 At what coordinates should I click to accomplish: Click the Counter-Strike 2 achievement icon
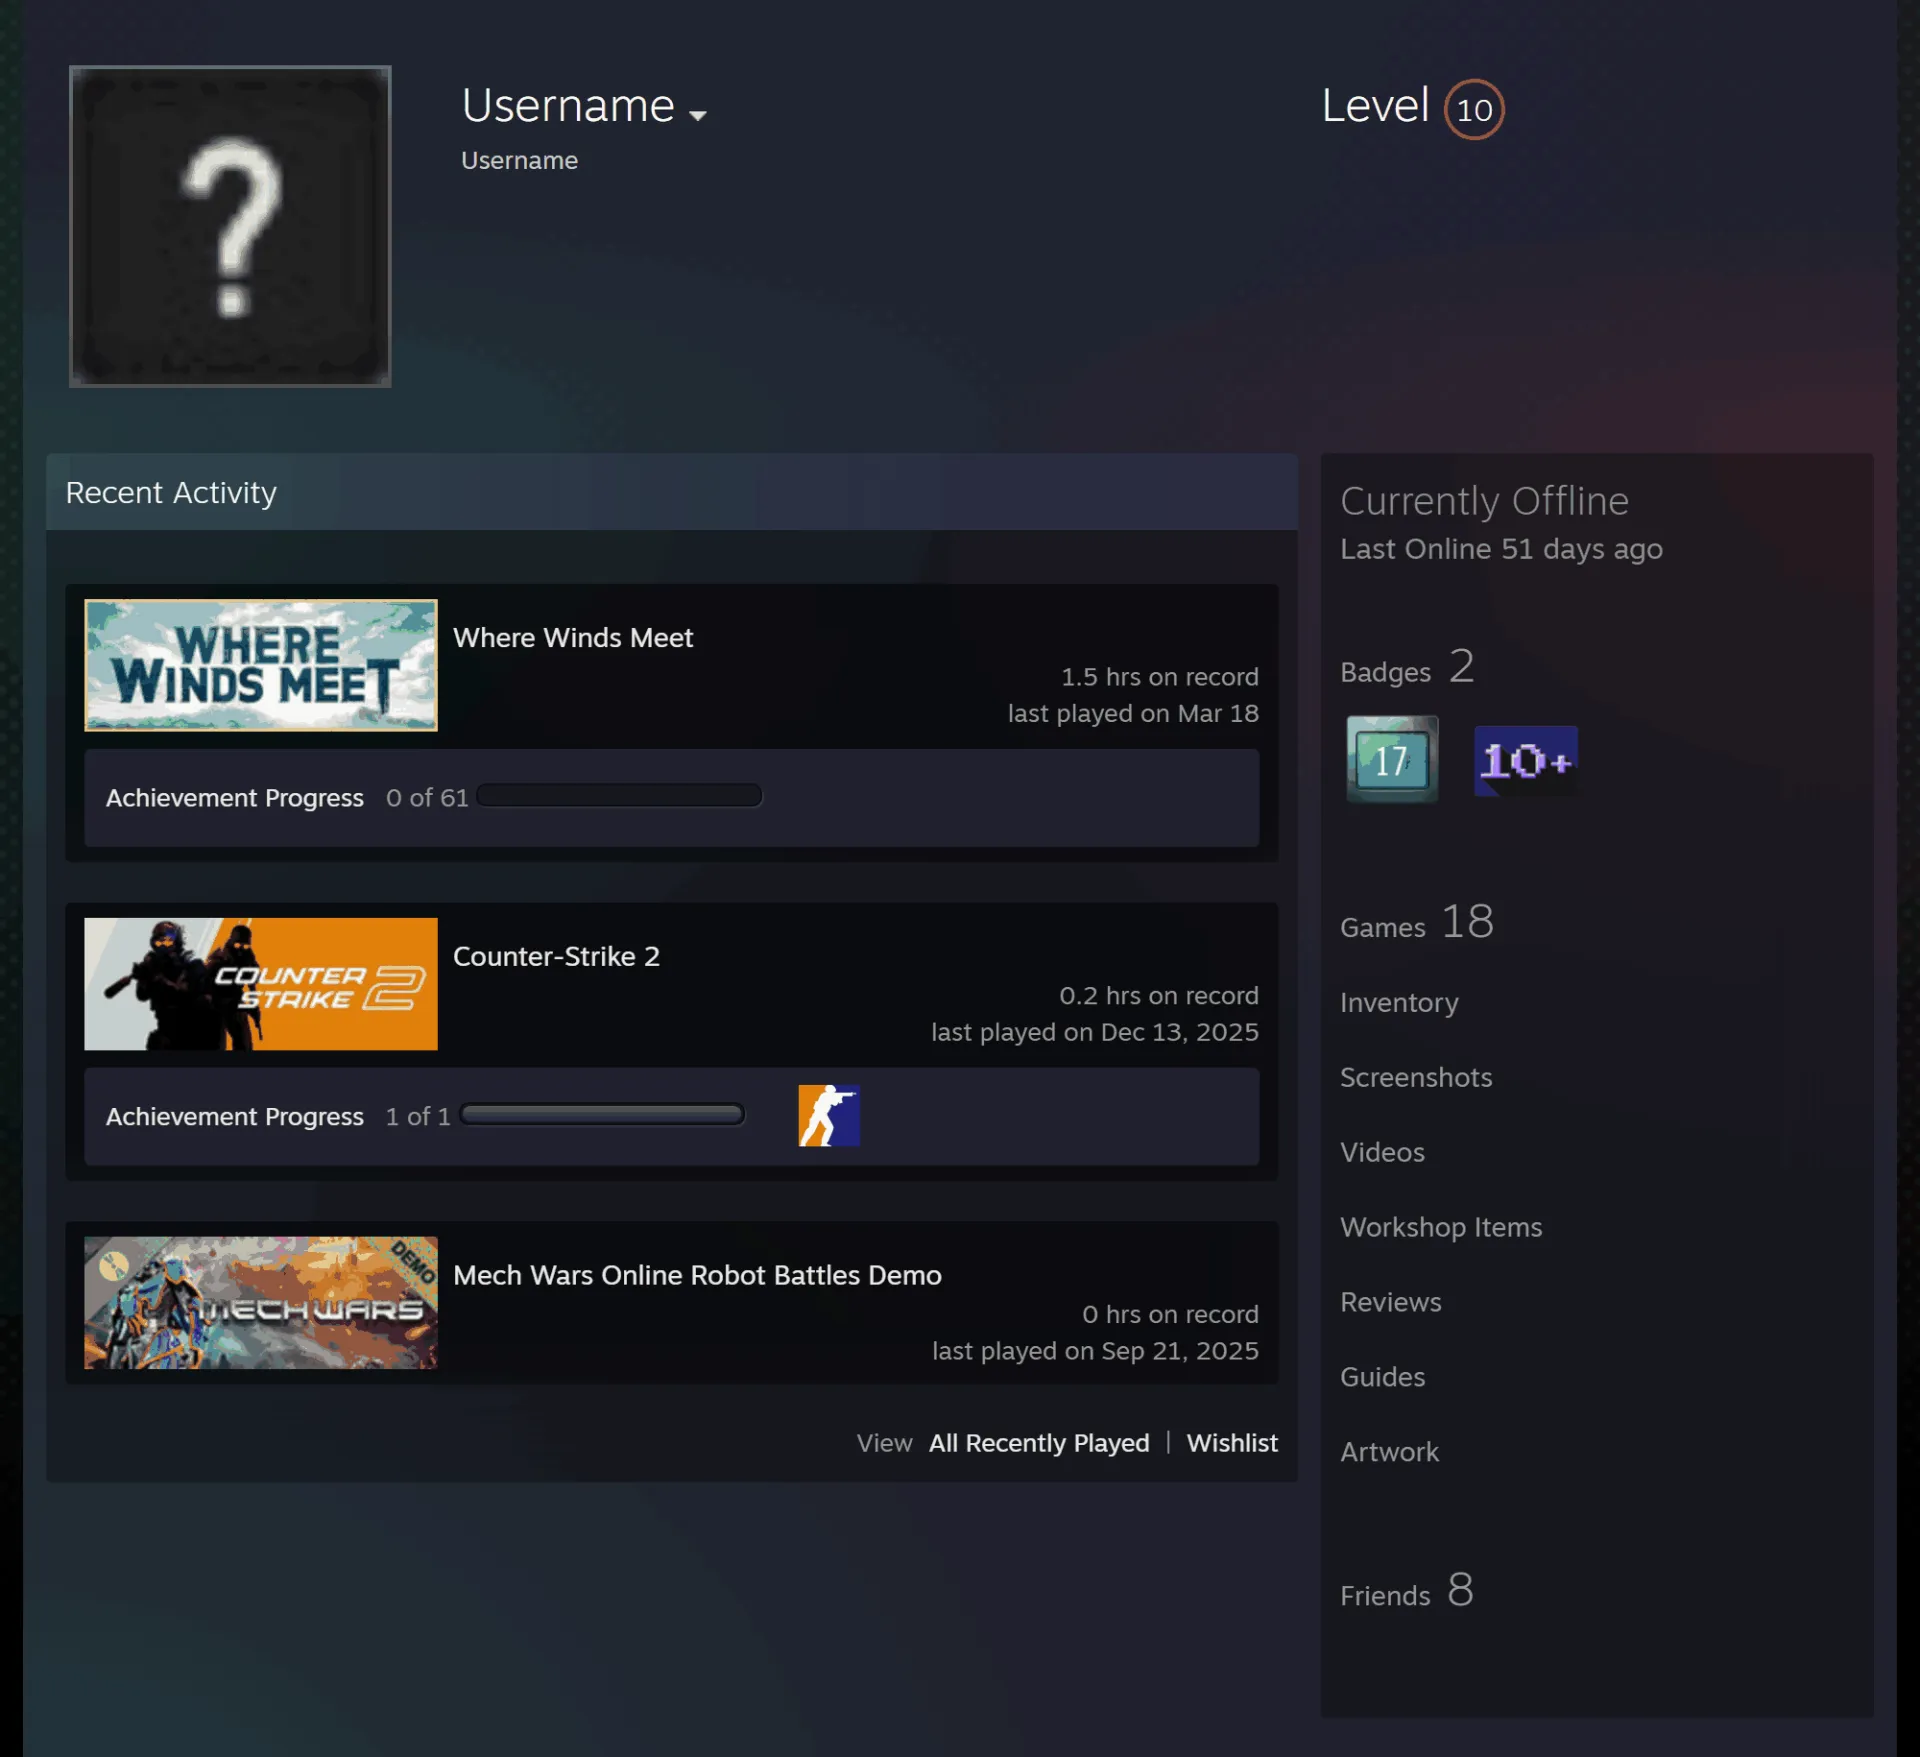(829, 1115)
